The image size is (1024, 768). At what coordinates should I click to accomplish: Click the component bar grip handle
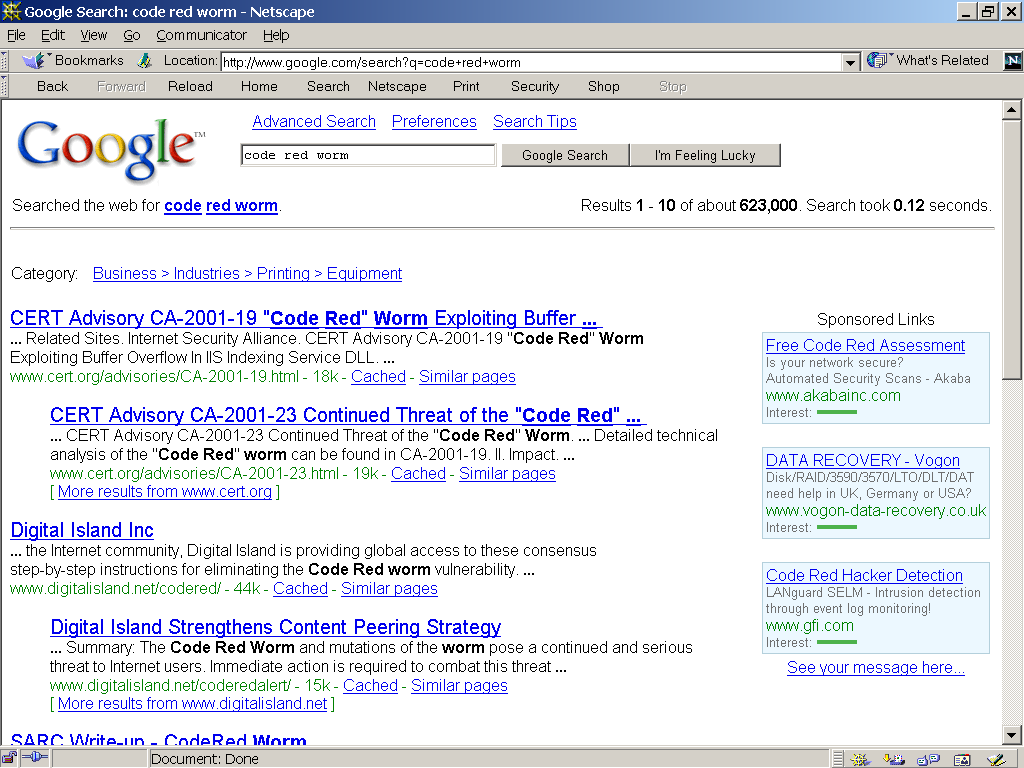point(838,759)
